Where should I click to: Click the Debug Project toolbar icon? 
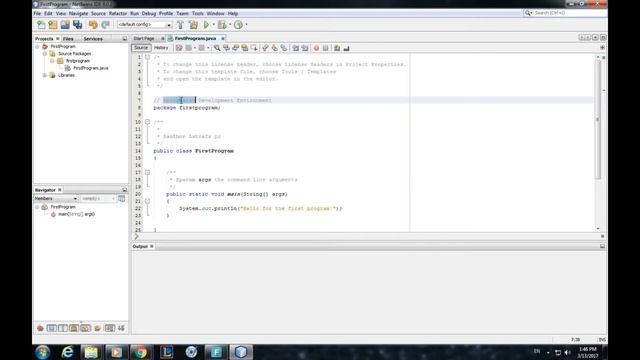pos(222,24)
